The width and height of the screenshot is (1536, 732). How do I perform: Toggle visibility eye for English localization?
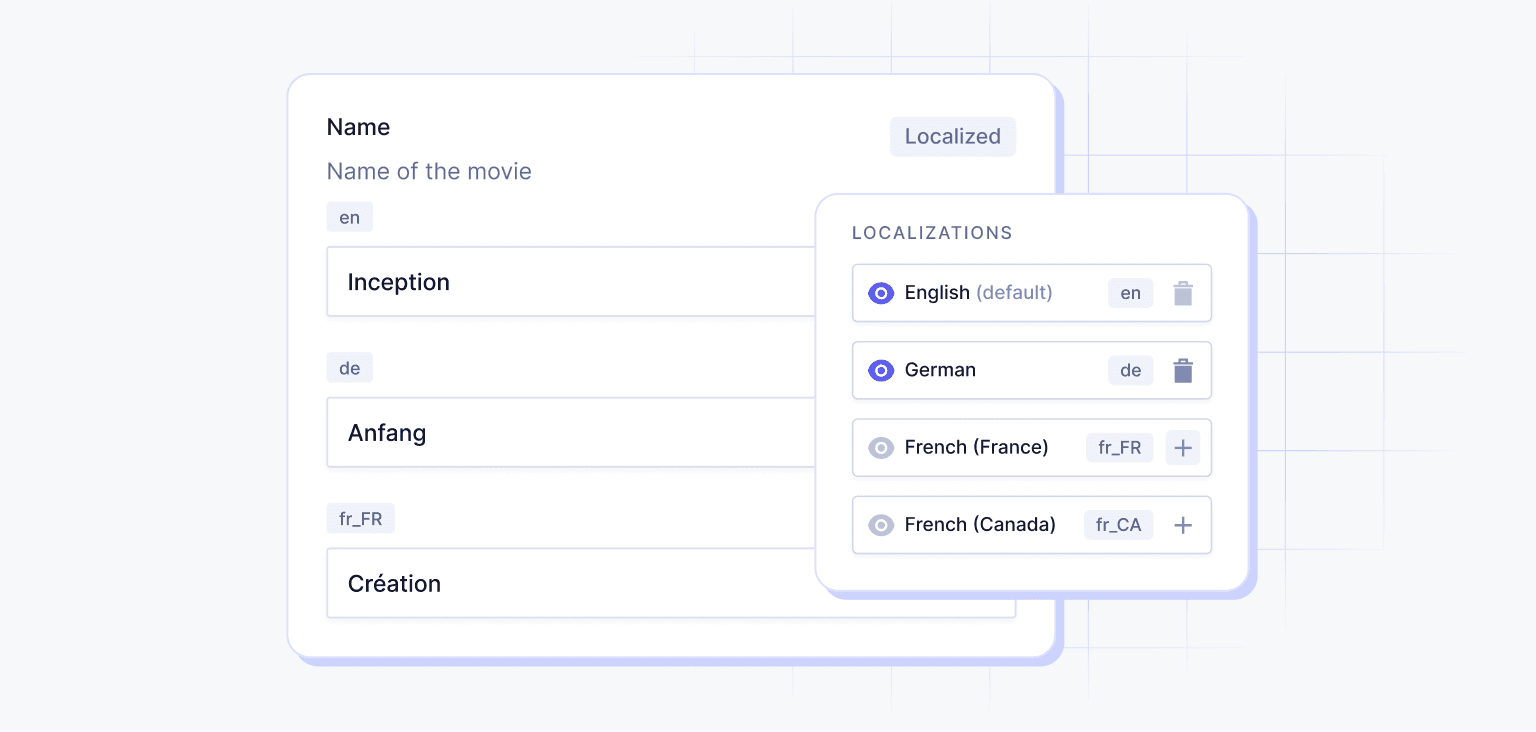(x=881, y=293)
